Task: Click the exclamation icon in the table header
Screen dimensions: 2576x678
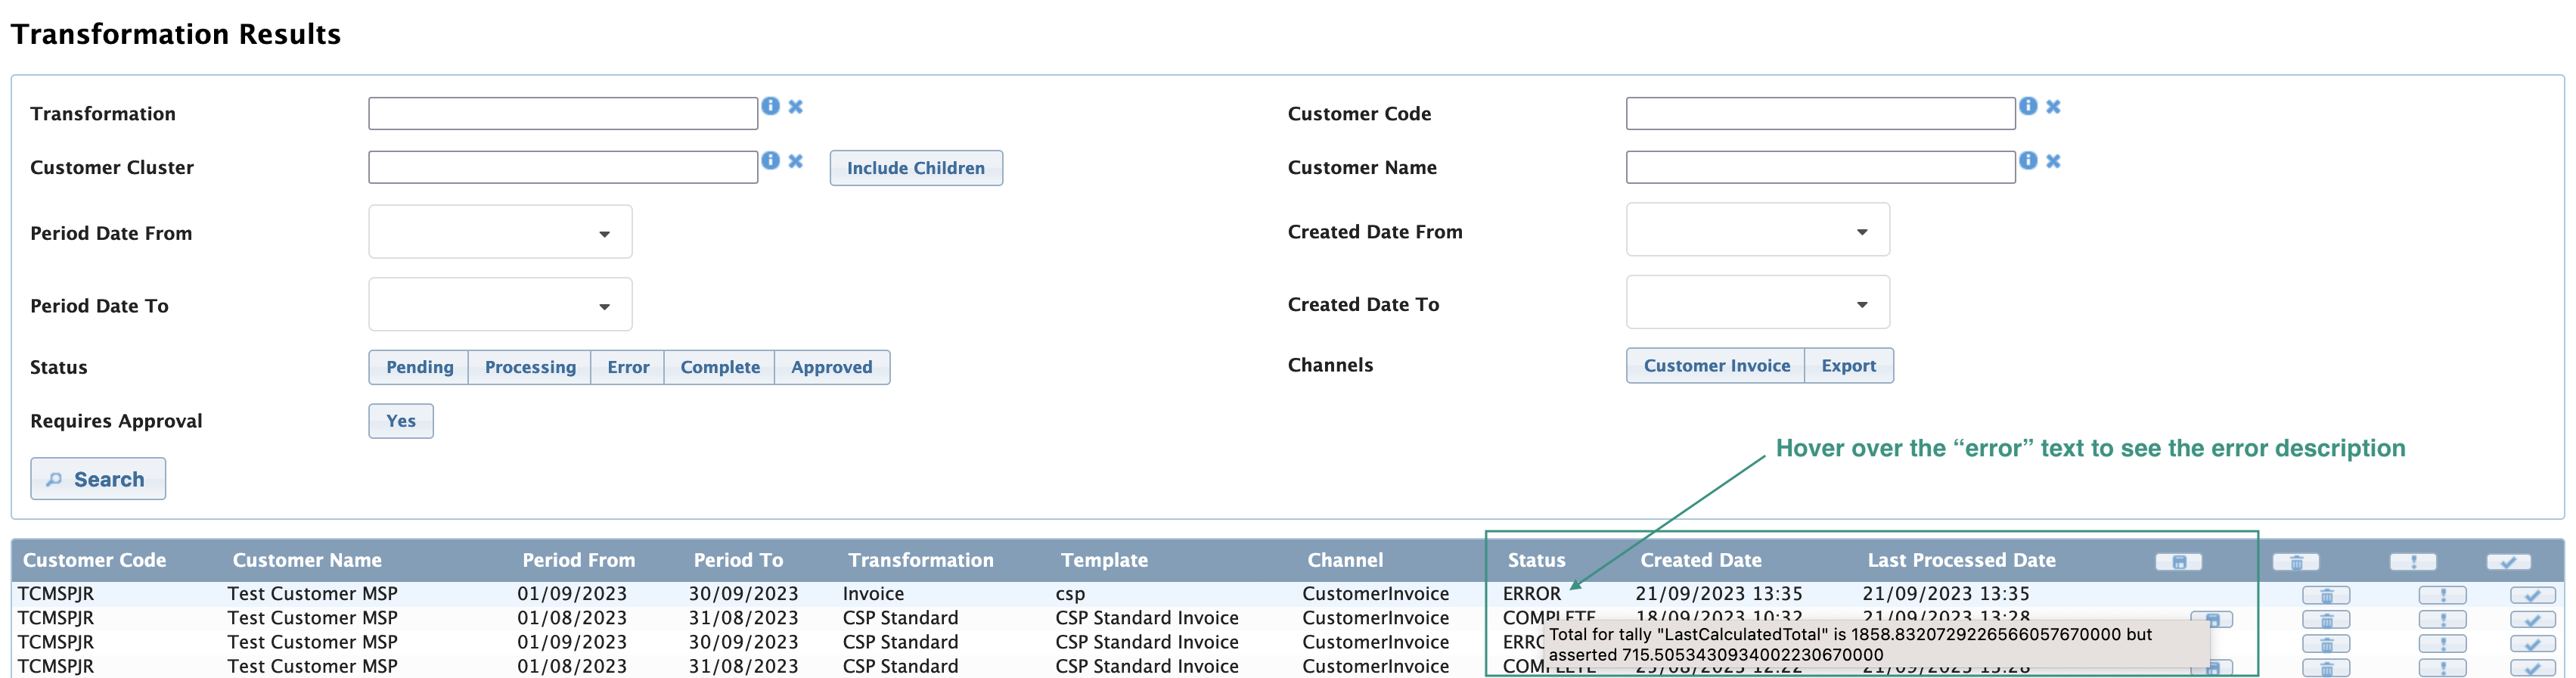Action: click(2414, 562)
